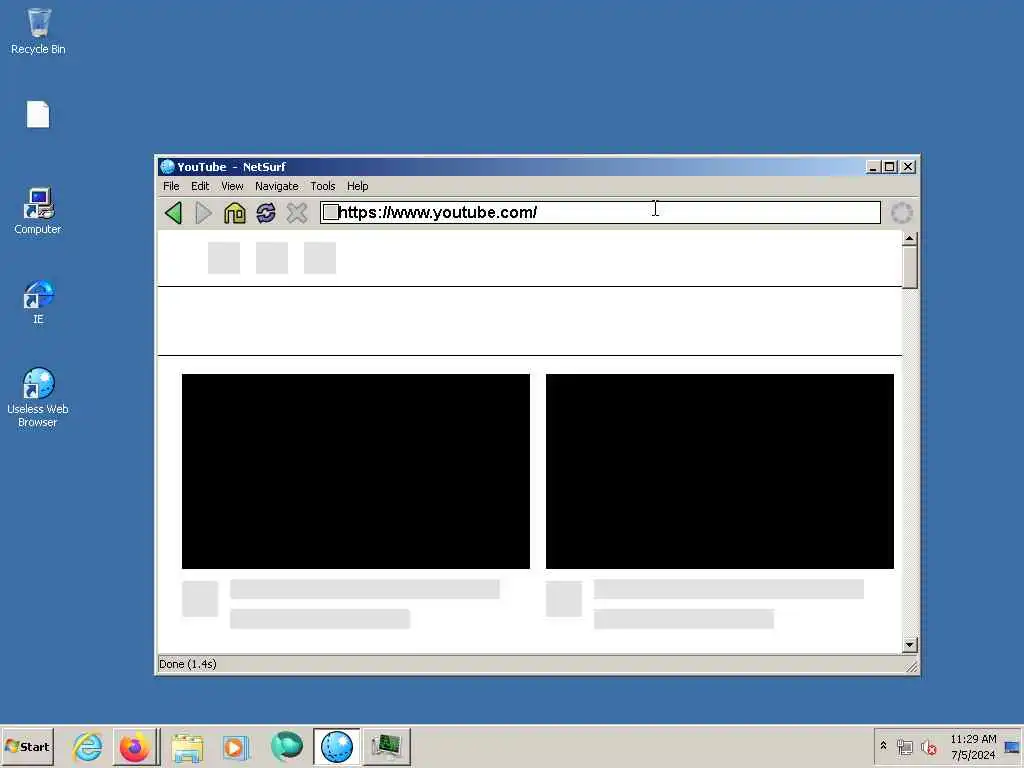Click the left video's title placeholder bar
The width and height of the screenshot is (1024, 768).
[365, 589]
